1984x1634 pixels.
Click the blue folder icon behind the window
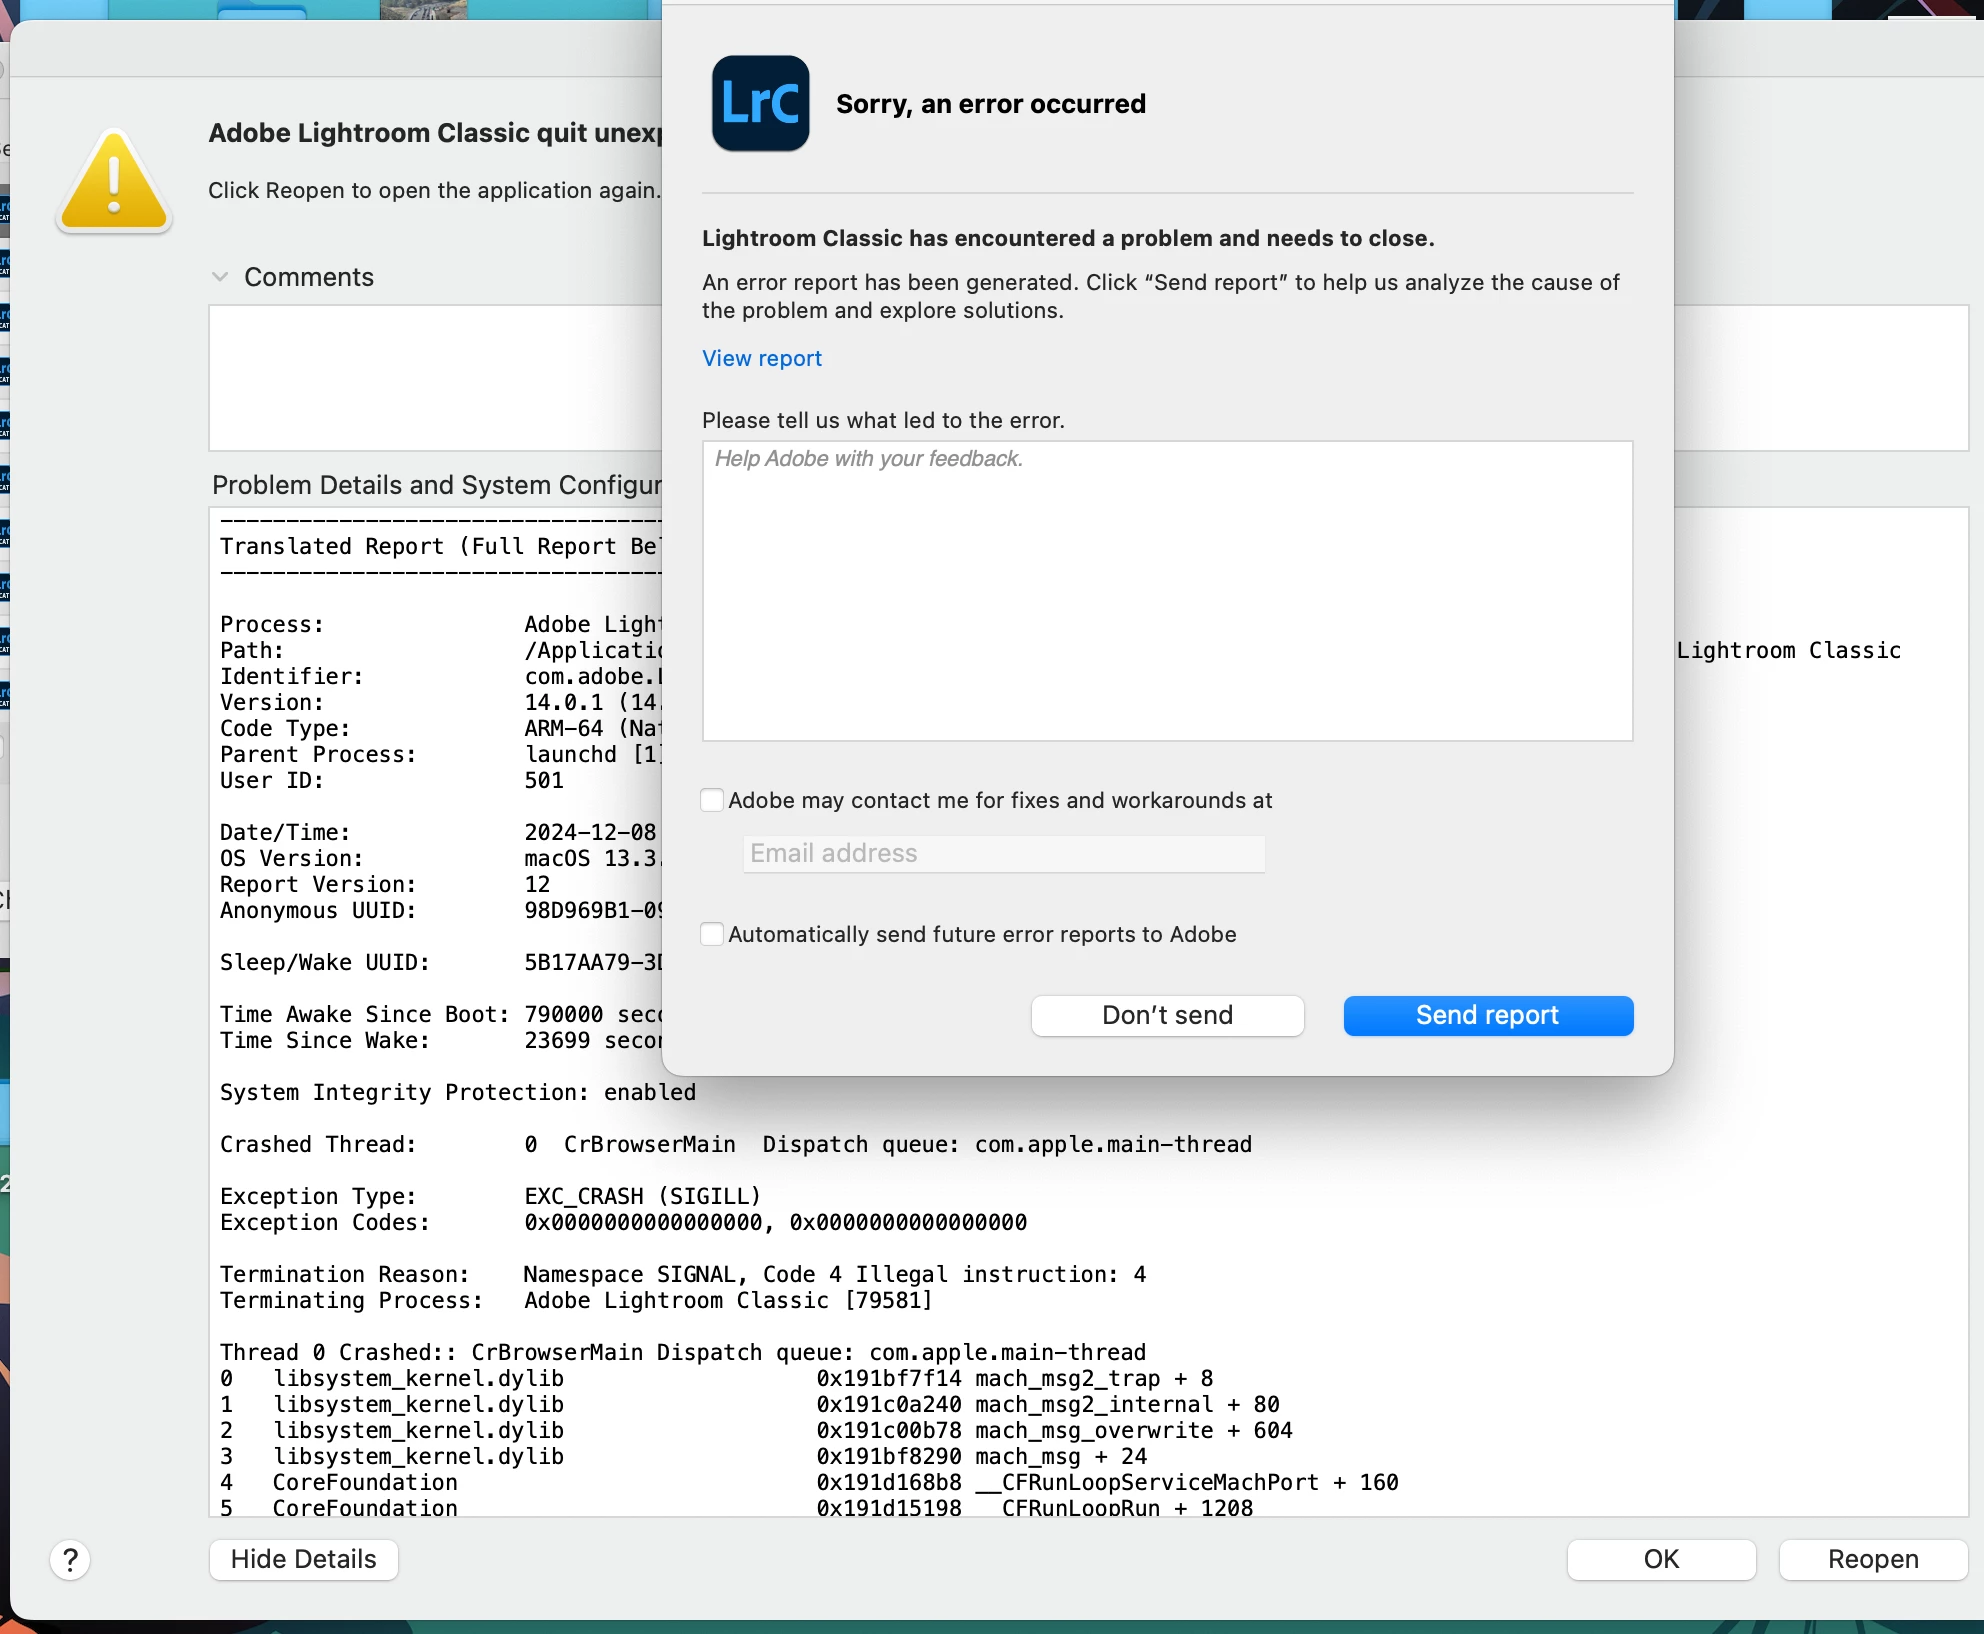click(262, 11)
